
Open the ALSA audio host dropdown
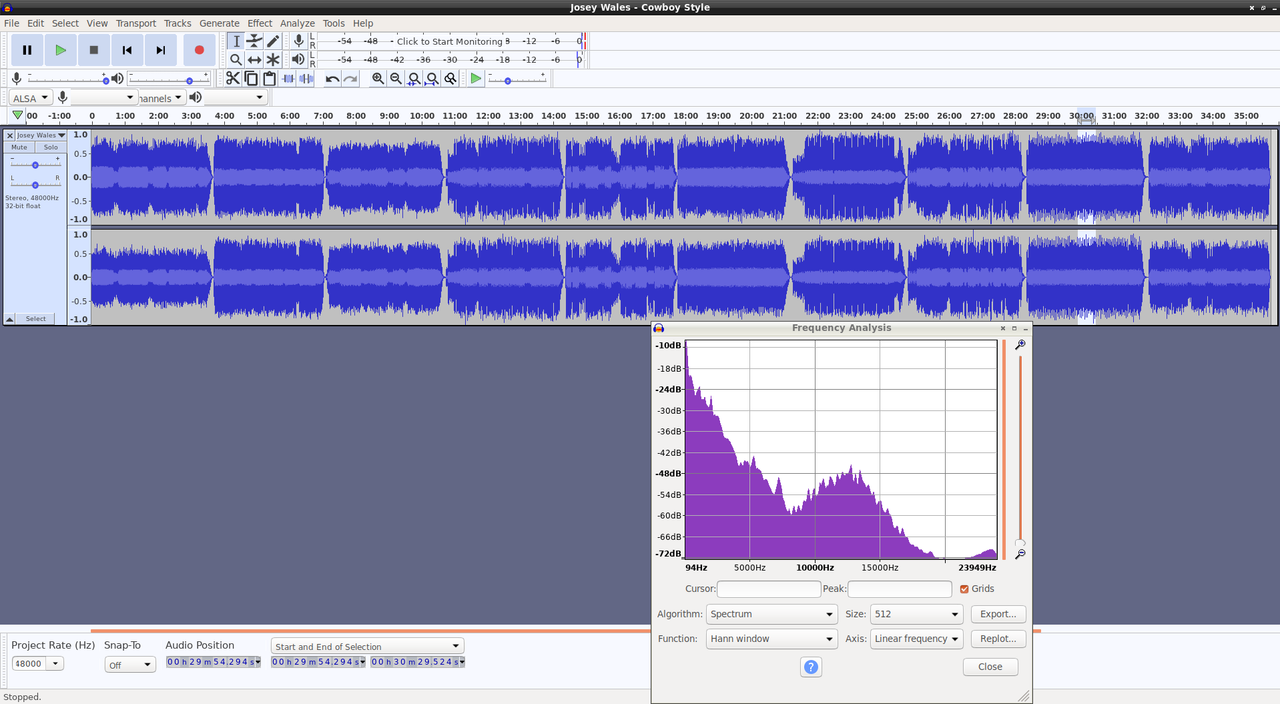point(31,97)
